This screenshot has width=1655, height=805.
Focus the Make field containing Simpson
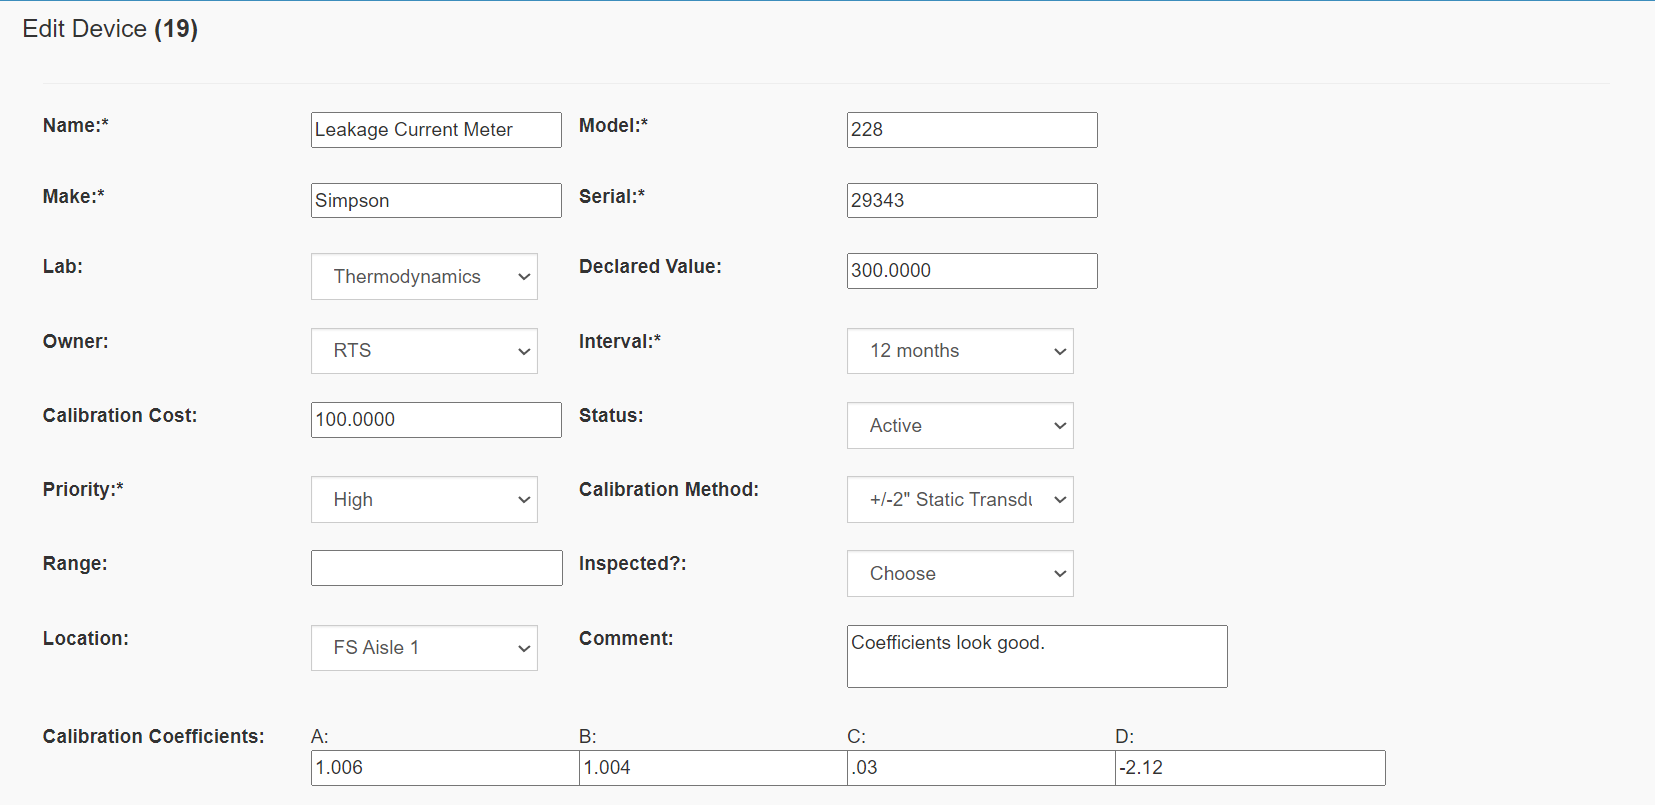(436, 200)
